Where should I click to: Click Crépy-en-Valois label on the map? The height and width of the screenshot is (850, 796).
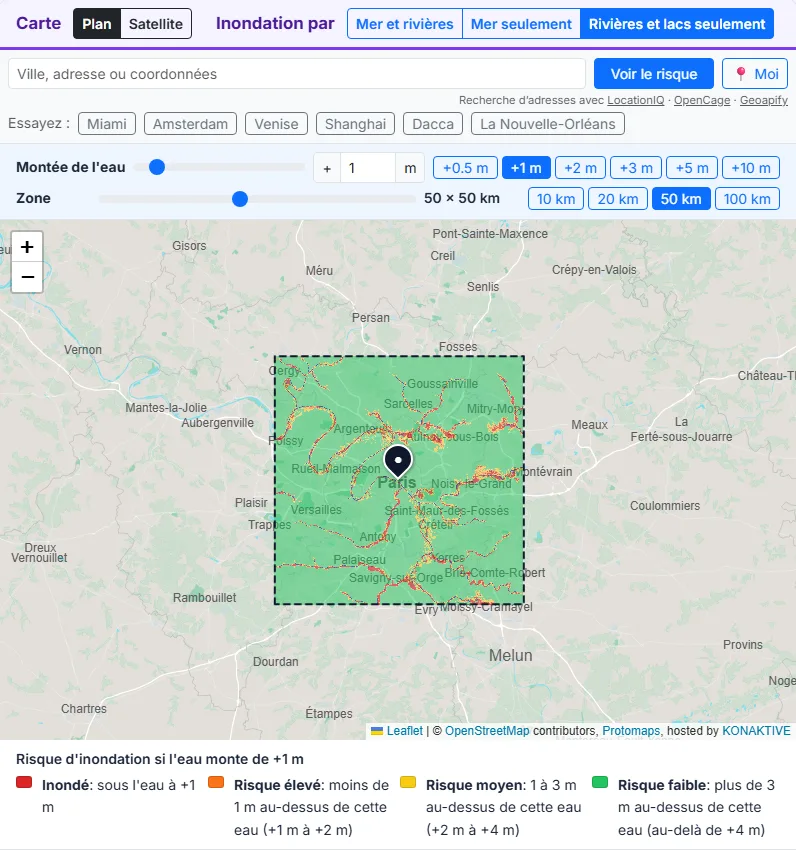594,269
